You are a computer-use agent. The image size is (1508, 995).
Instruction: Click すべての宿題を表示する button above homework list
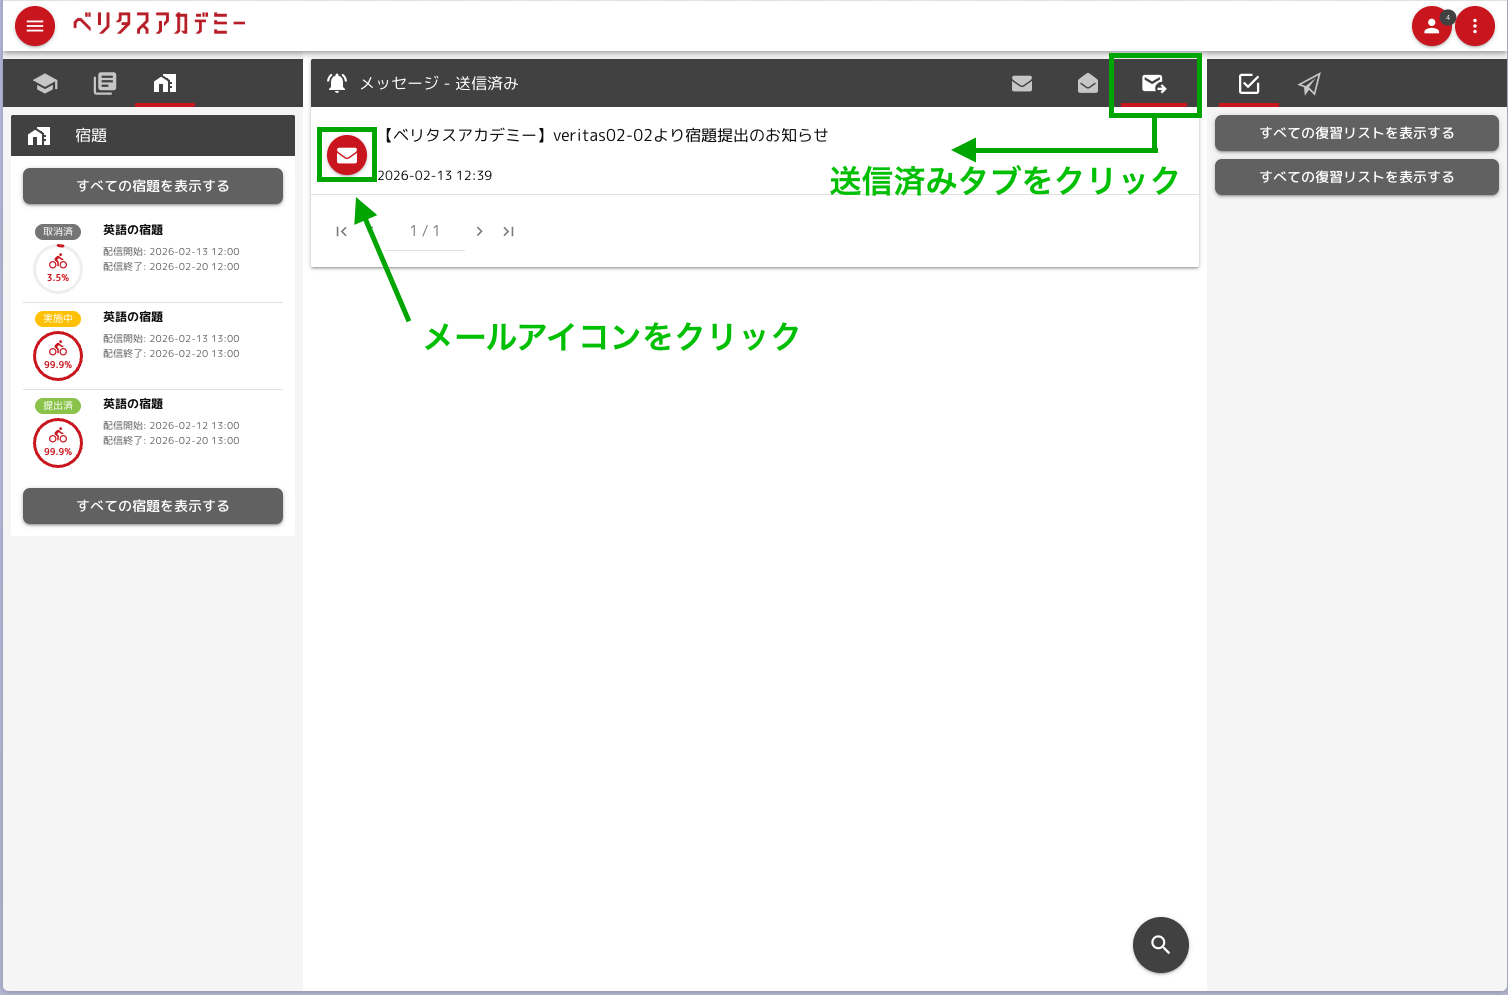coord(153,186)
